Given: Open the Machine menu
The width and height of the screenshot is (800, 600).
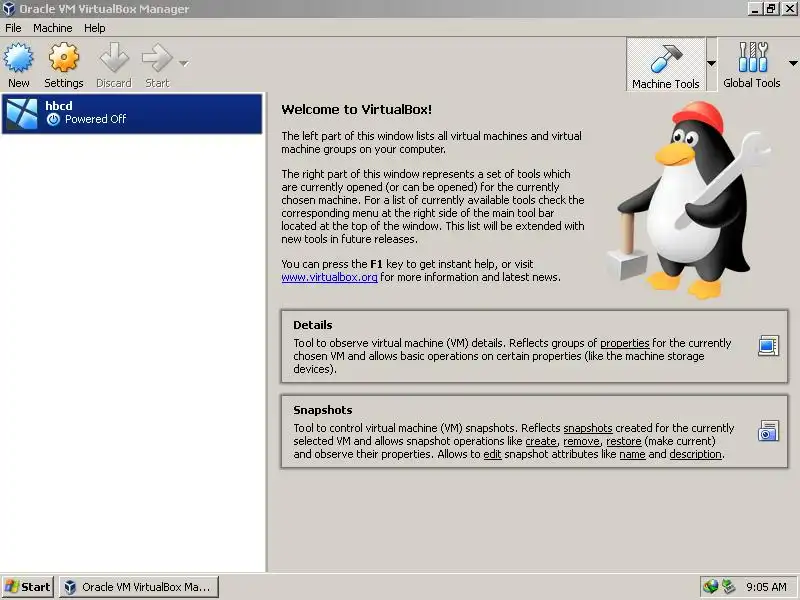Looking at the screenshot, I should (x=53, y=28).
